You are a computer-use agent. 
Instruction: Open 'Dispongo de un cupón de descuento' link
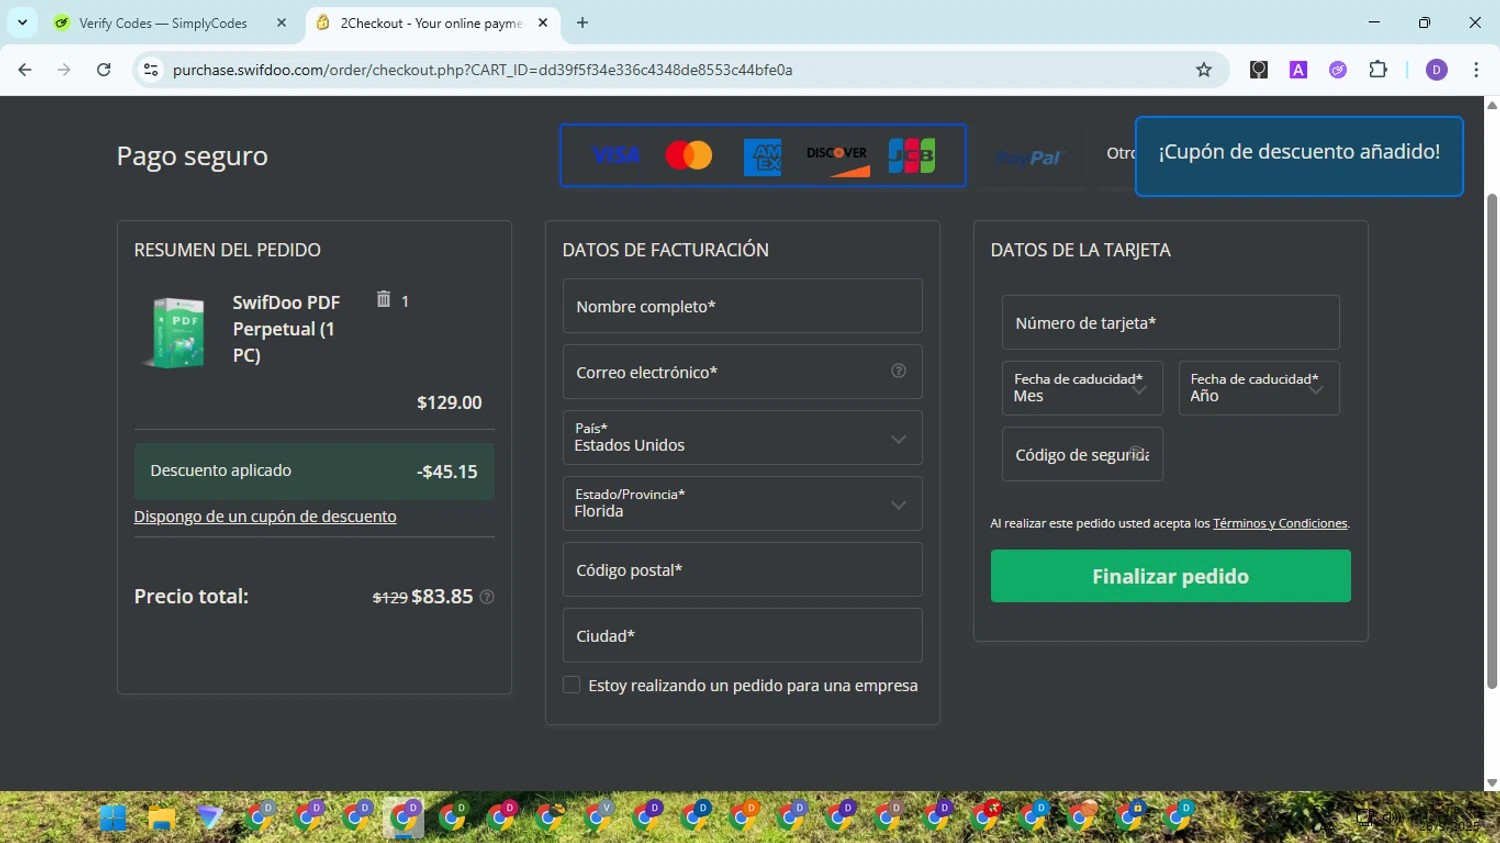click(265, 516)
